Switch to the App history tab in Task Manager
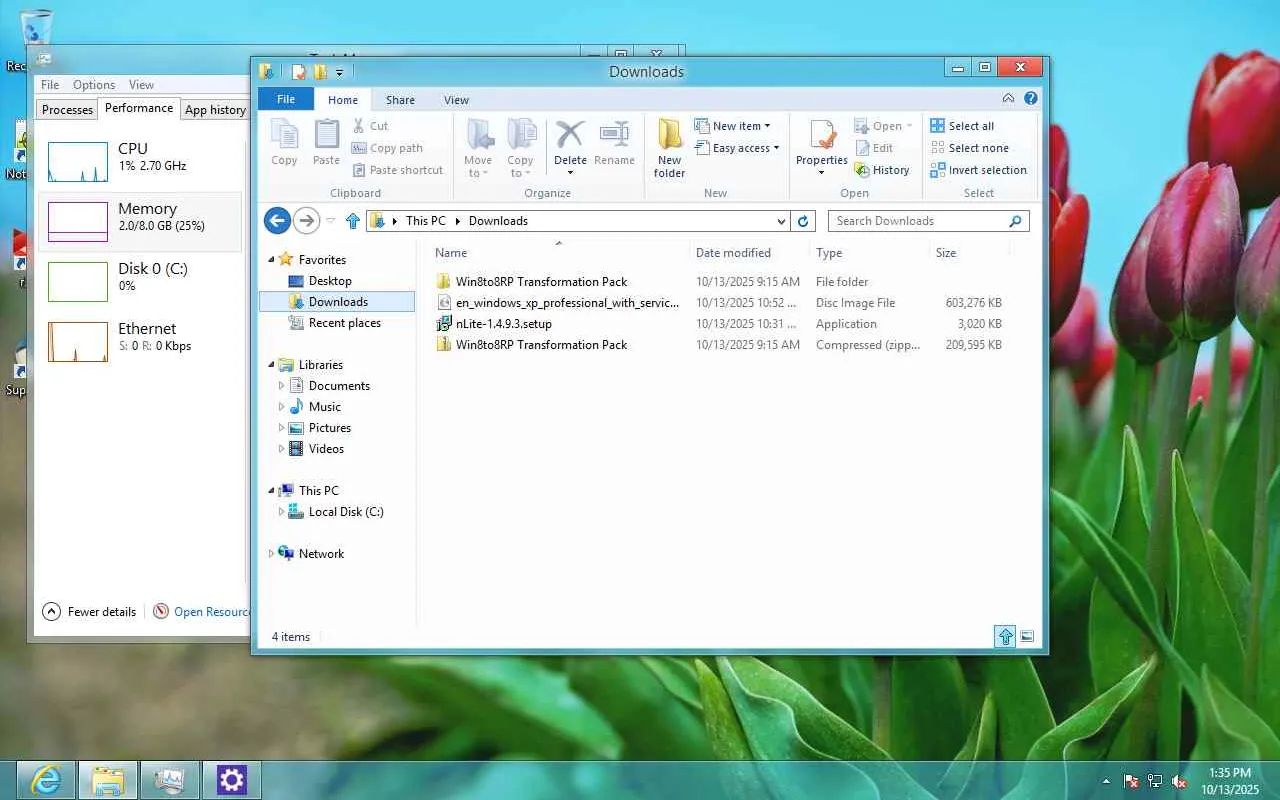 (215, 110)
